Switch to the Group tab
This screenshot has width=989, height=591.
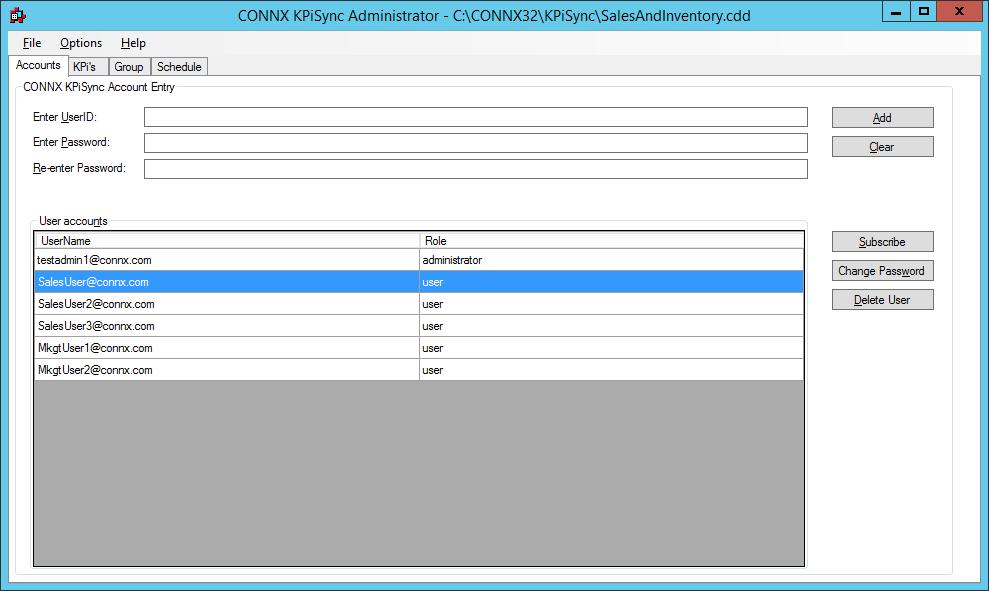(x=129, y=67)
